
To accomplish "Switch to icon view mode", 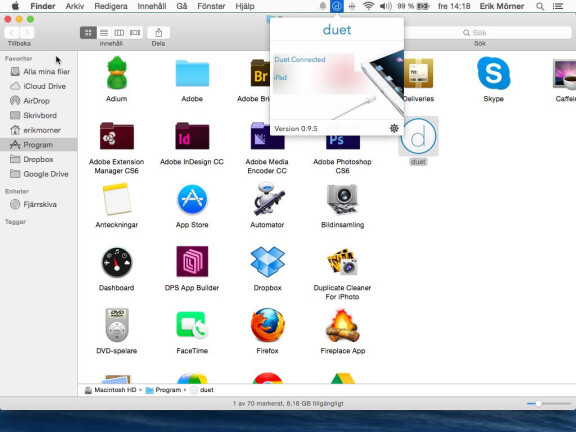I will [88, 33].
